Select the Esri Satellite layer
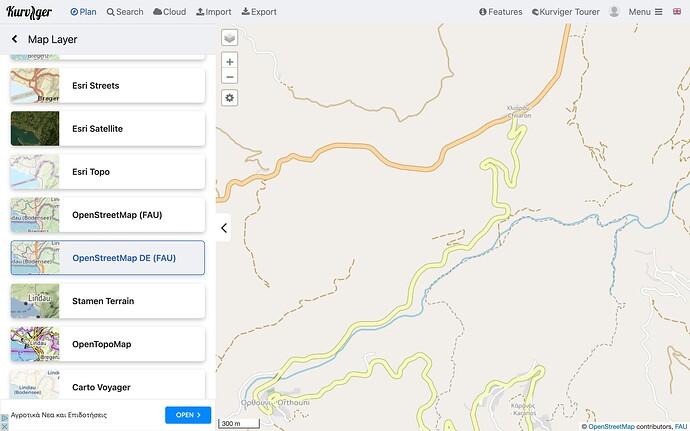The image size is (690, 431). pyautogui.click(x=108, y=129)
